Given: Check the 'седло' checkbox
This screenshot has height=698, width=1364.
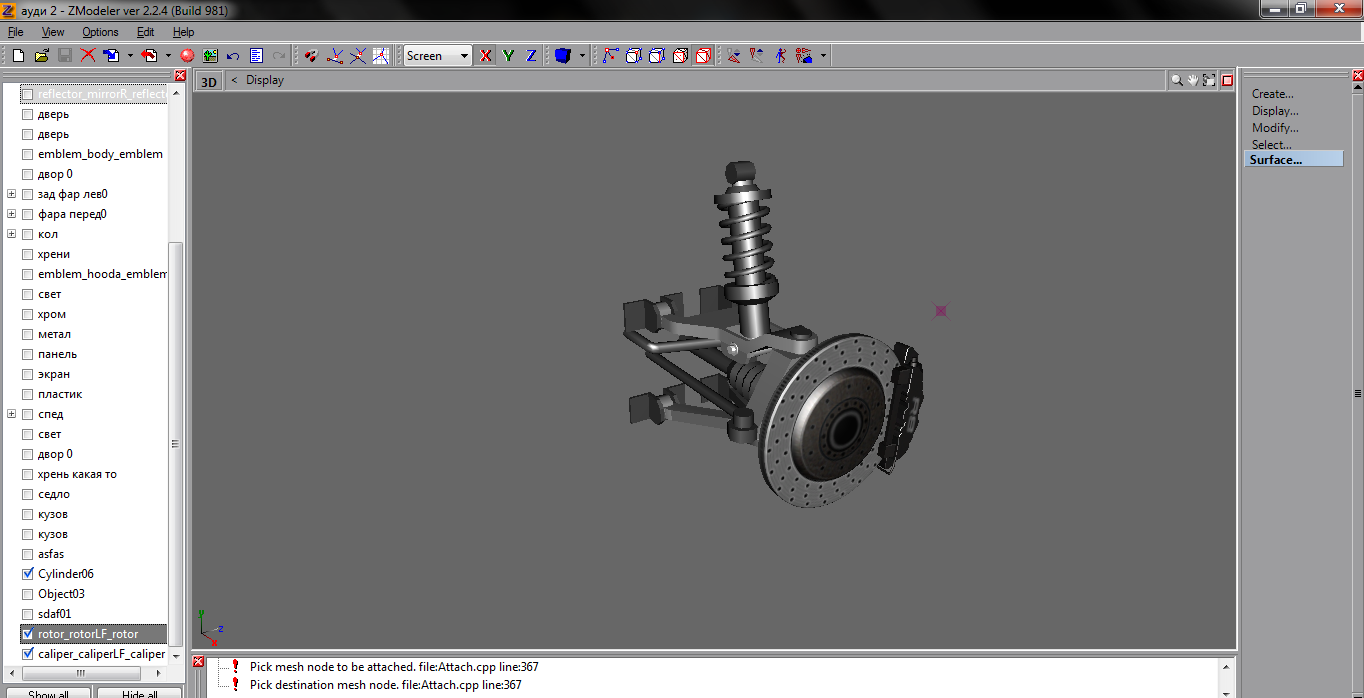Looking at the screenshot, I should tap(28, 494).
